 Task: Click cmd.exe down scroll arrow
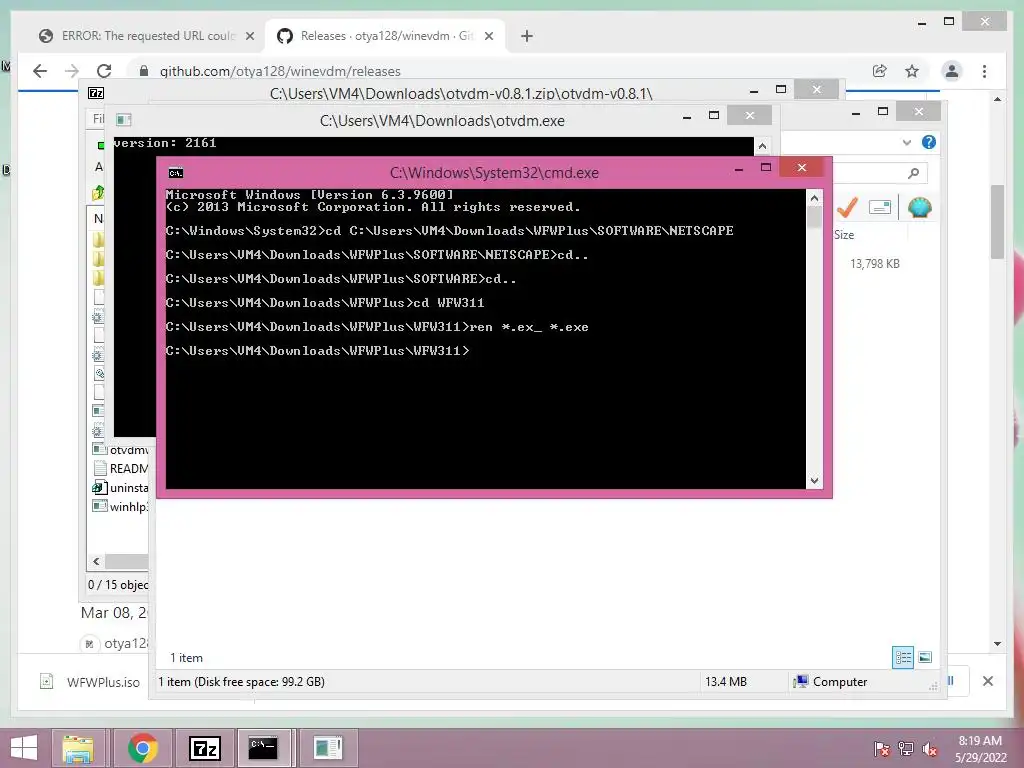click(x=814, y=481)
